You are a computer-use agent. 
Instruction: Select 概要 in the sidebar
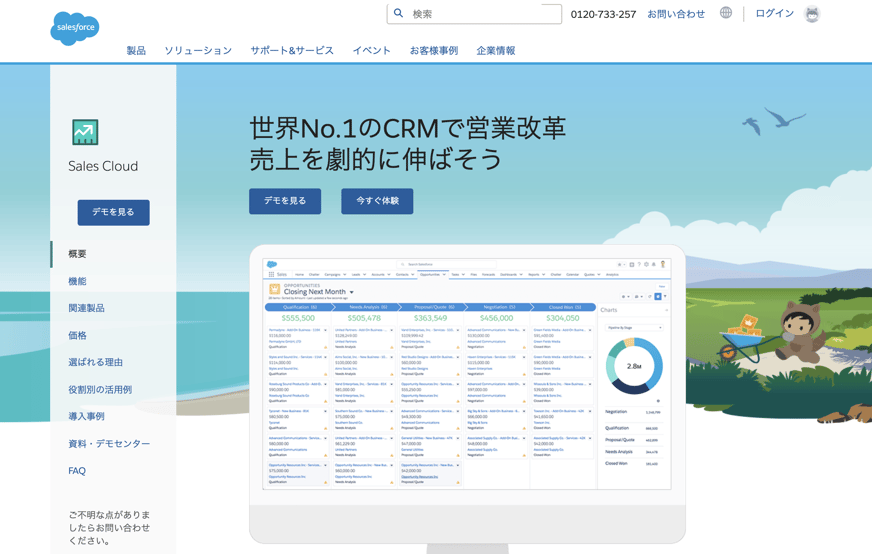point(77,254)
